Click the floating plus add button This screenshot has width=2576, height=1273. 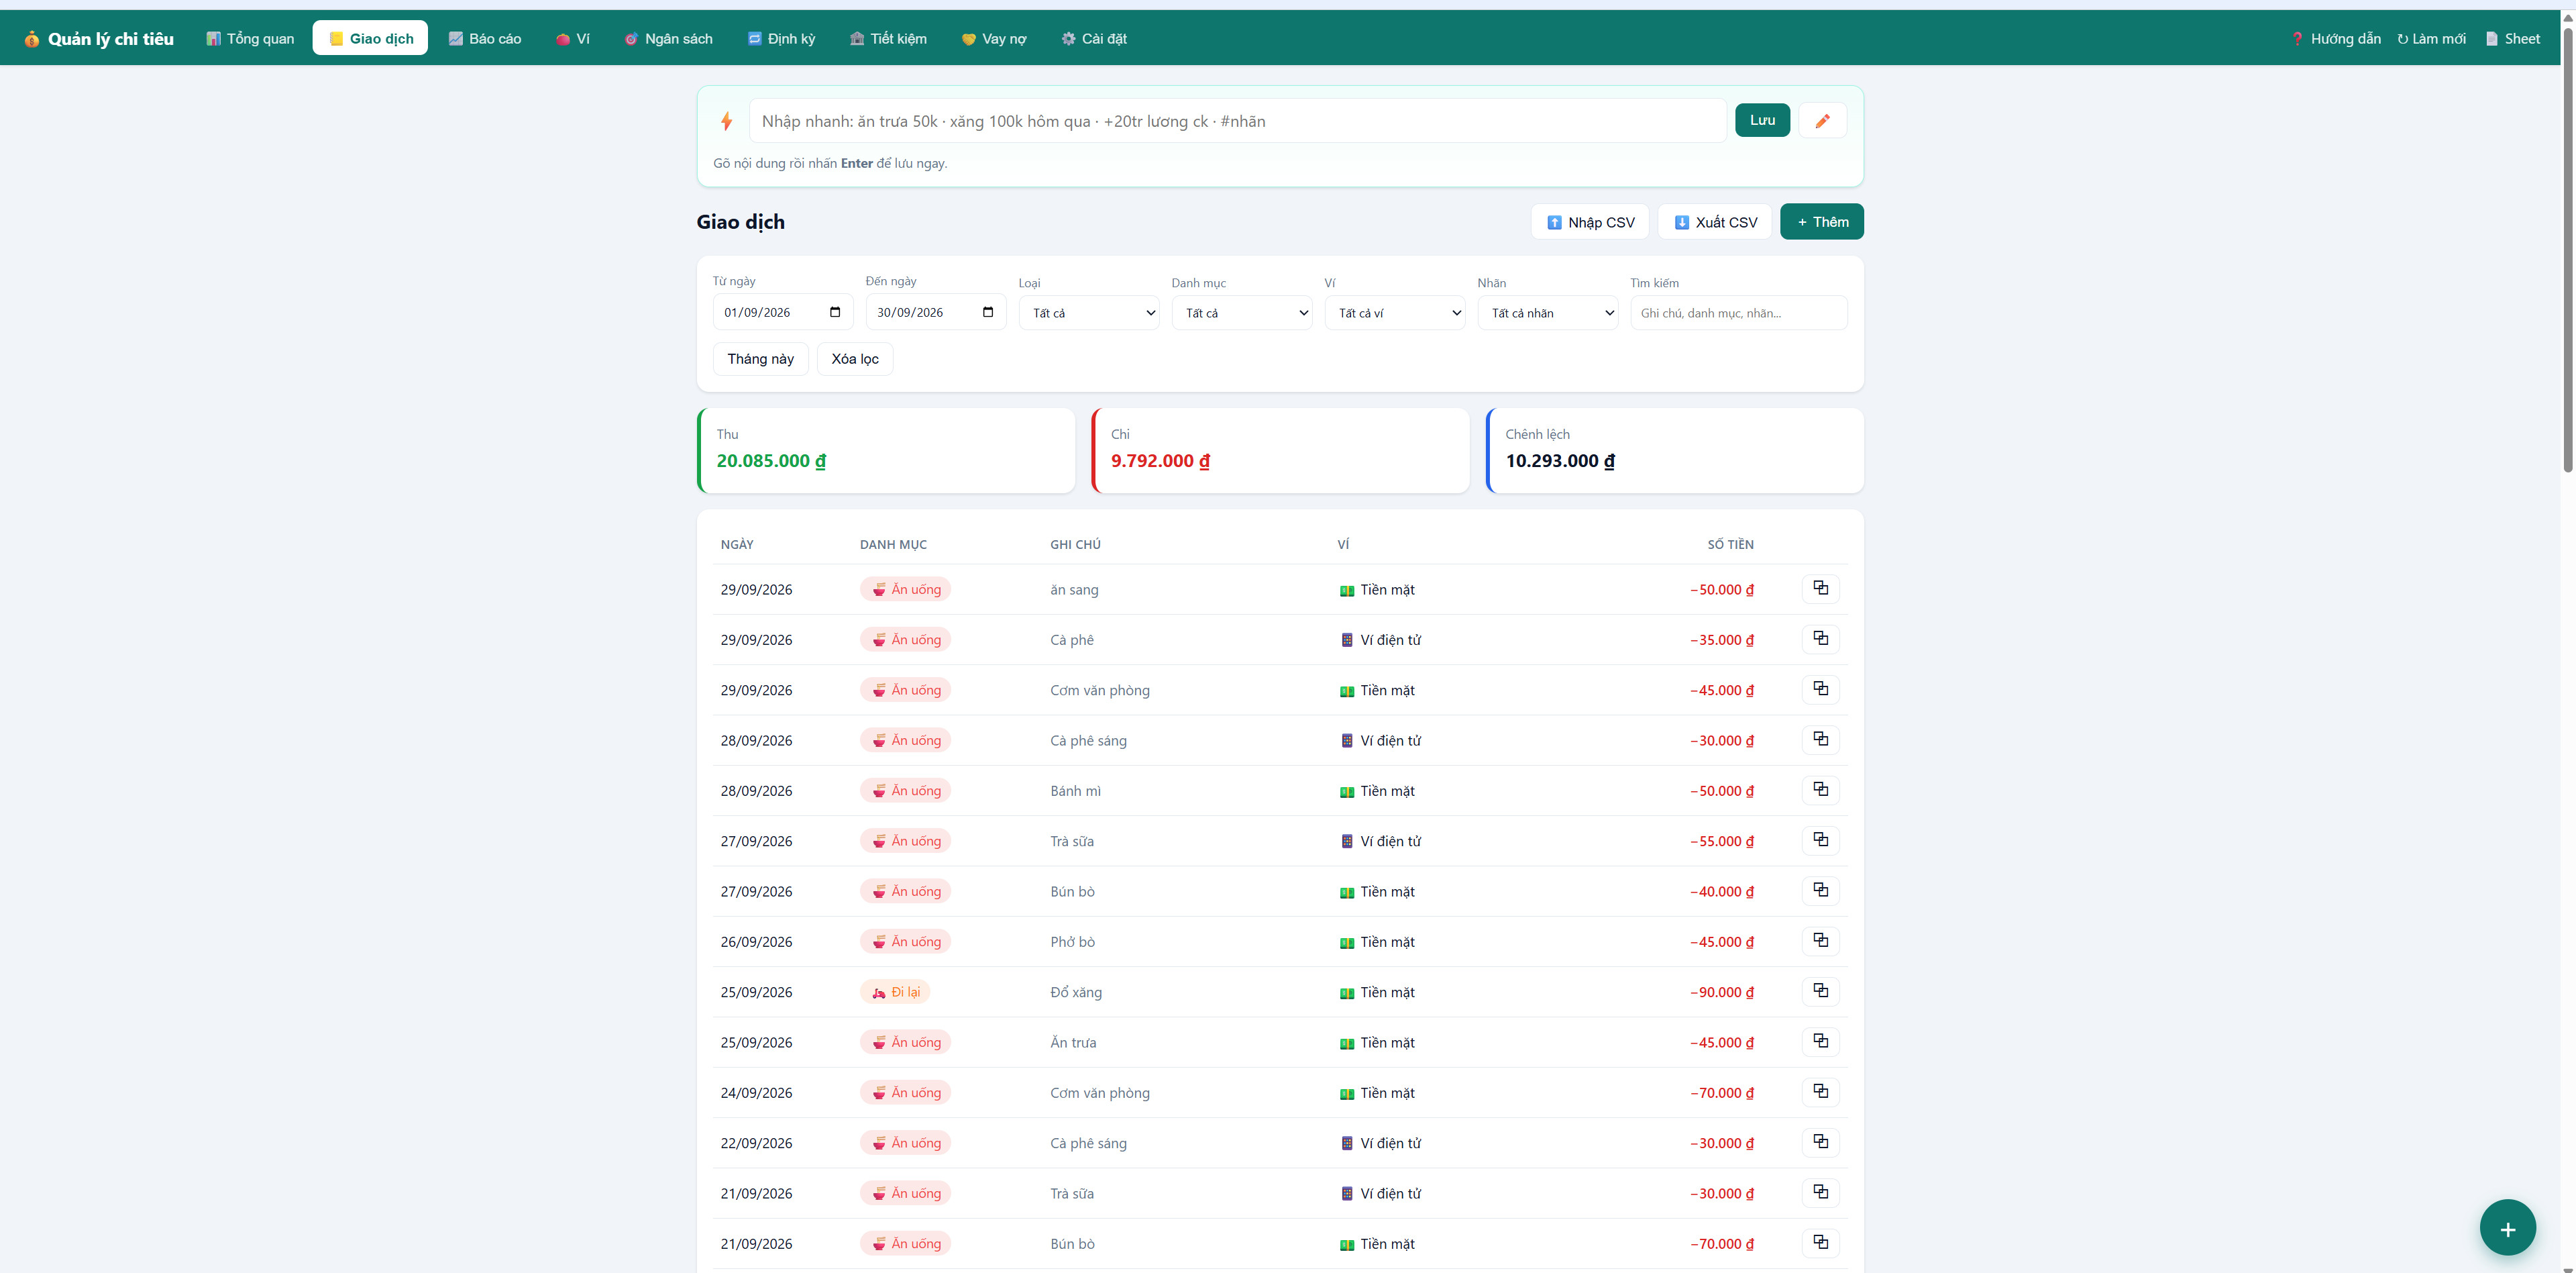(x=2507, y=1228)
